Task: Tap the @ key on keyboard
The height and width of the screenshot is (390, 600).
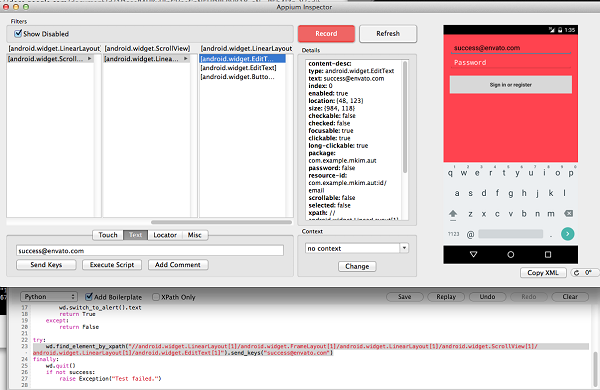Action: click(x=470, y=234)
